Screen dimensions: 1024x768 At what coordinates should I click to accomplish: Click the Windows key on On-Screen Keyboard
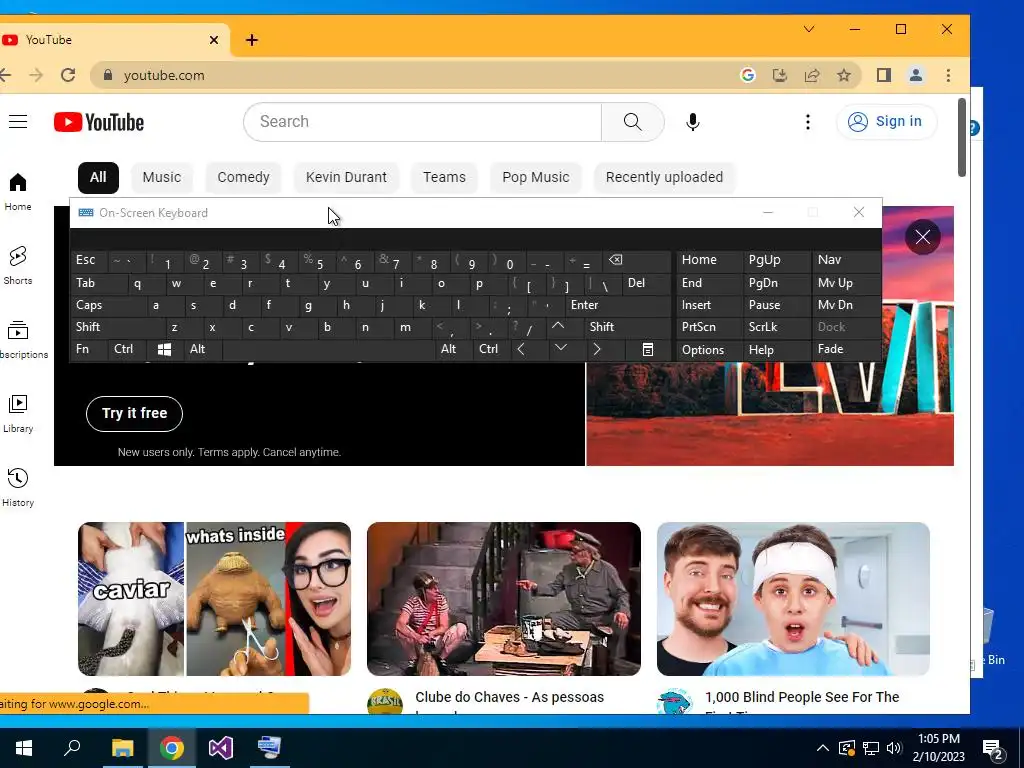point(165,349)
